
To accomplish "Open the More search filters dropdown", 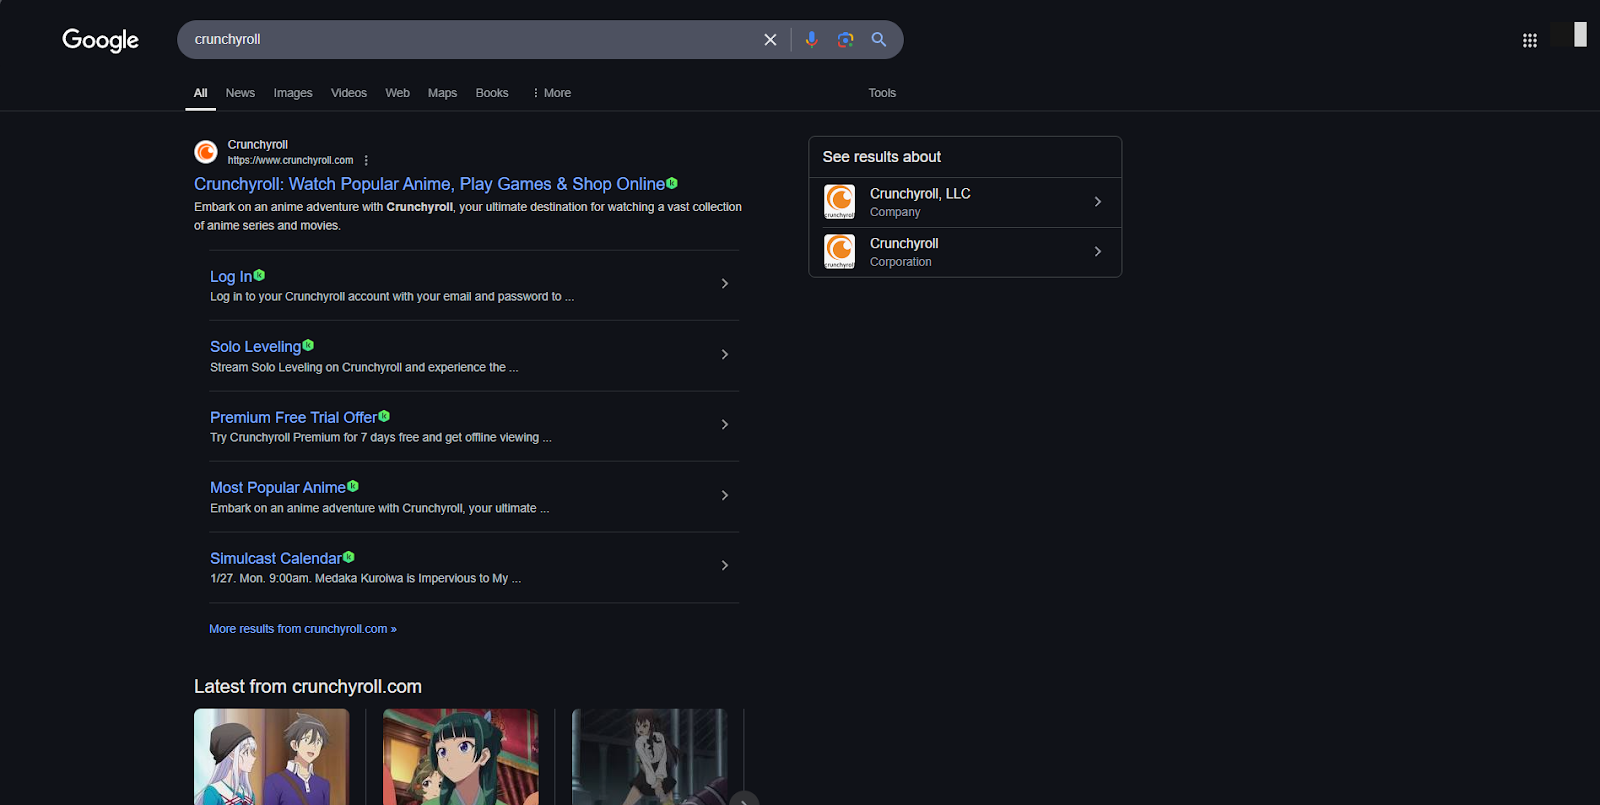I will coord(551,93).
